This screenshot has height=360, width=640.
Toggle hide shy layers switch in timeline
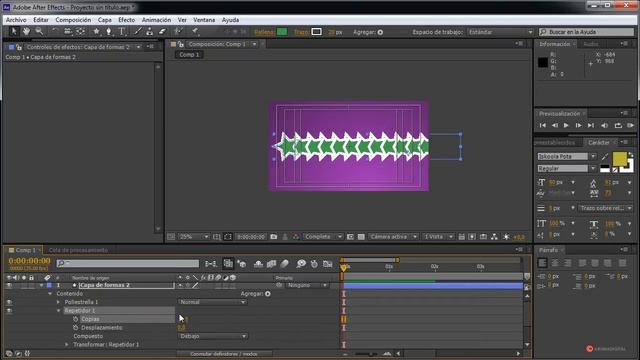point(258,264)
